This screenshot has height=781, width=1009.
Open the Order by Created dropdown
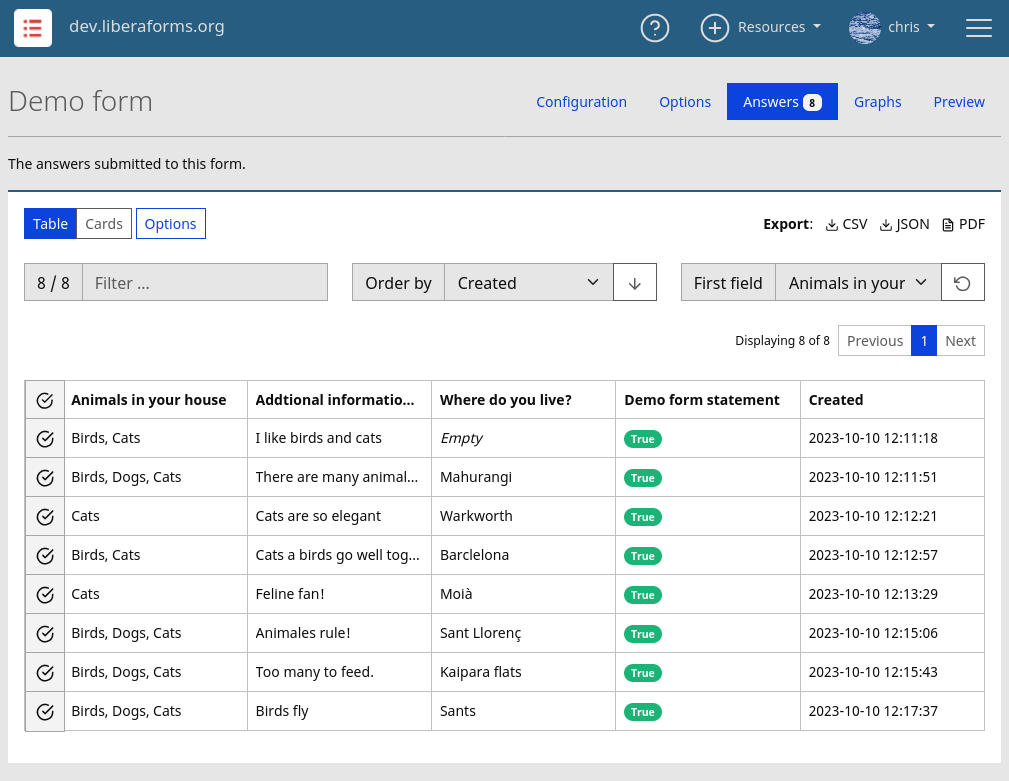528,282
